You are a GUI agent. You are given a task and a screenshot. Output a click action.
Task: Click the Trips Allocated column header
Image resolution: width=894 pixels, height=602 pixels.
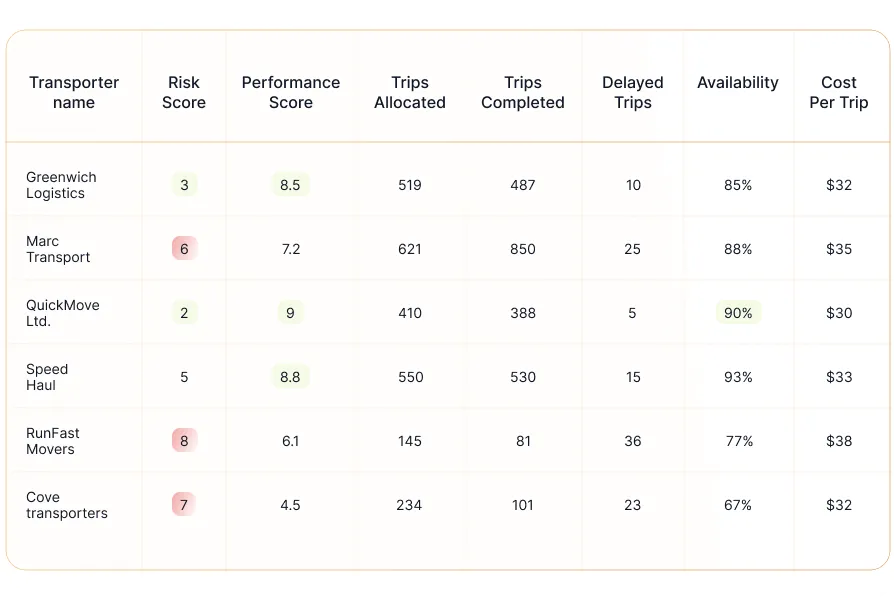(x=410, y=92)
